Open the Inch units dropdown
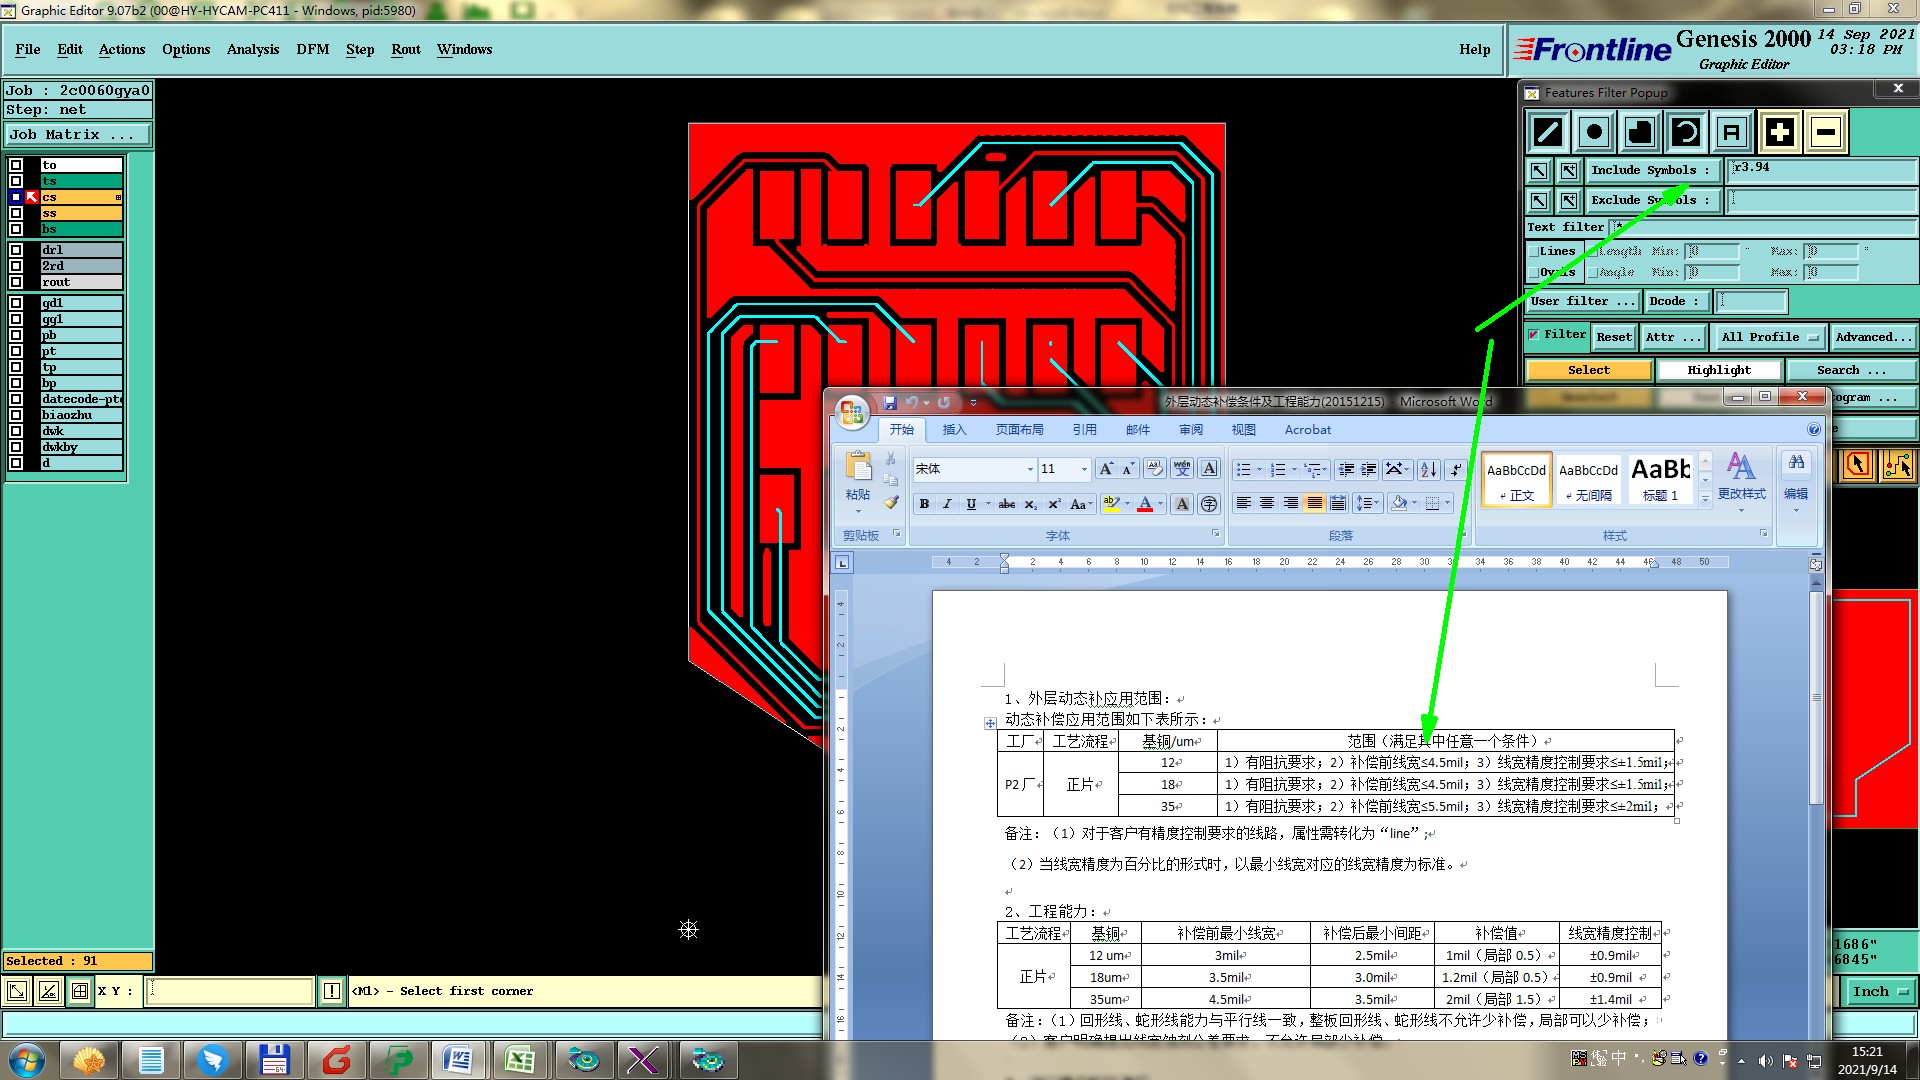Viewport: 1920px width, 1080px height. pyautogui.click(x=1879, y=991)
